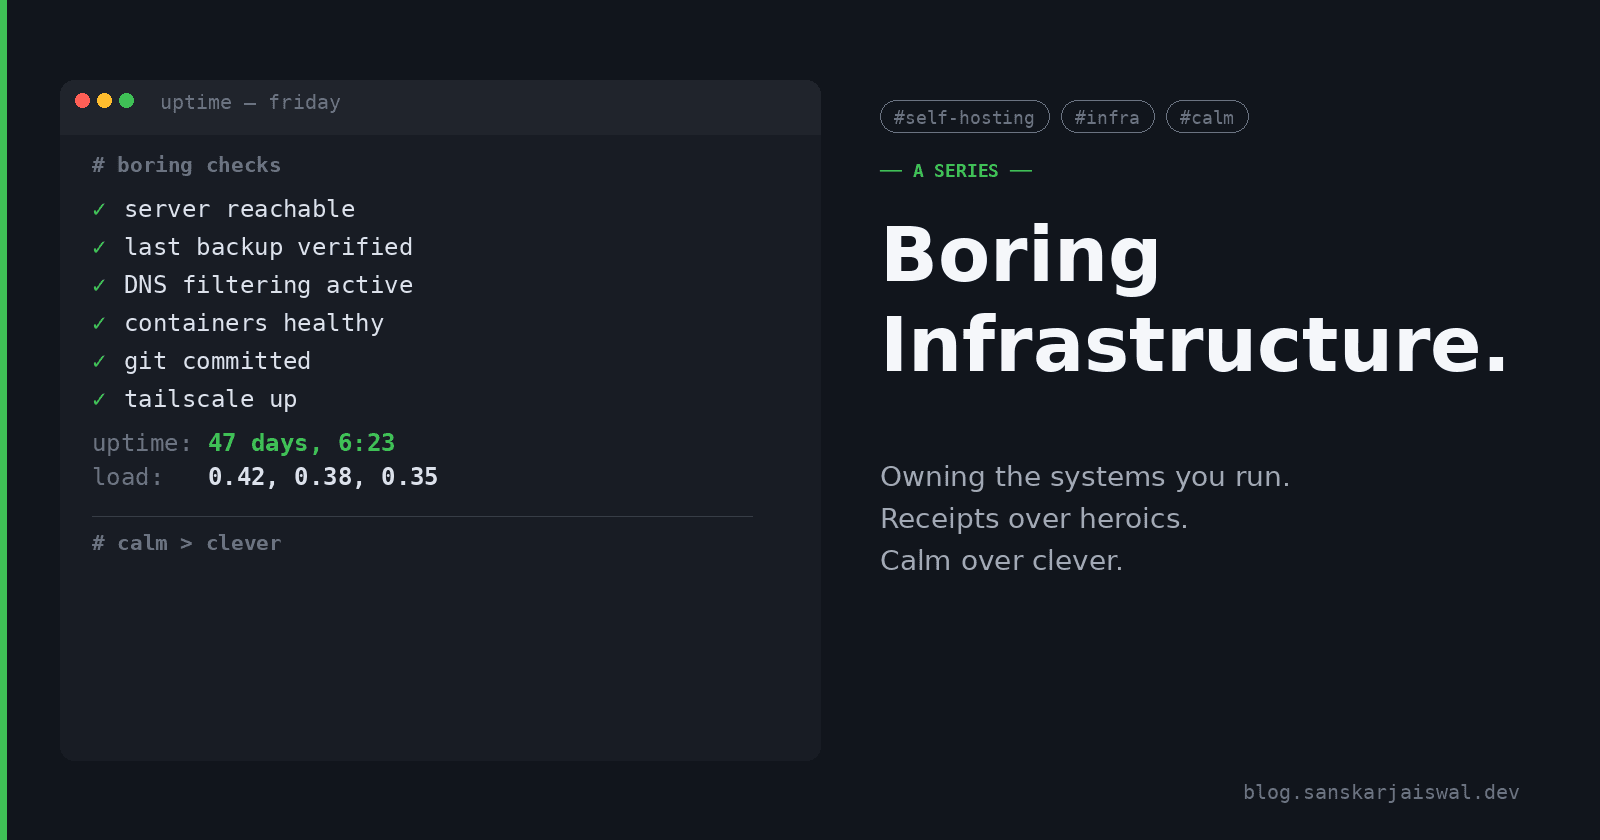Image resolution: width=1600 pixels, height=840 pixels.
Task: Click the 'uptime — friday' terminal title
Action: point(250,102)
